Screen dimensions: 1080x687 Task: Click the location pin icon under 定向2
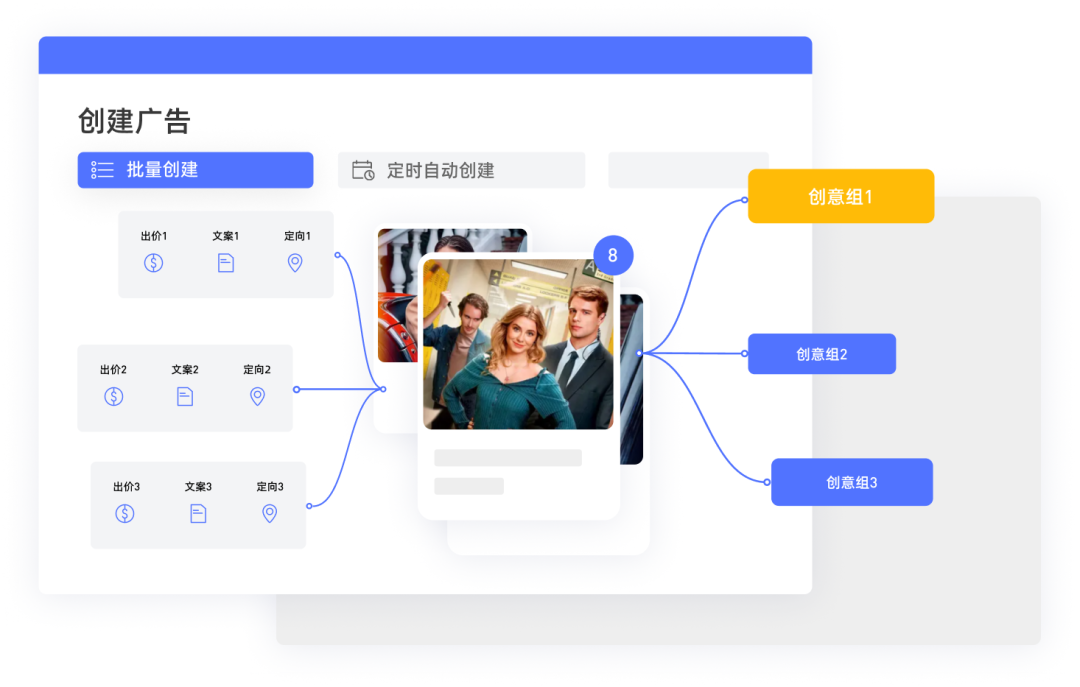257,396
